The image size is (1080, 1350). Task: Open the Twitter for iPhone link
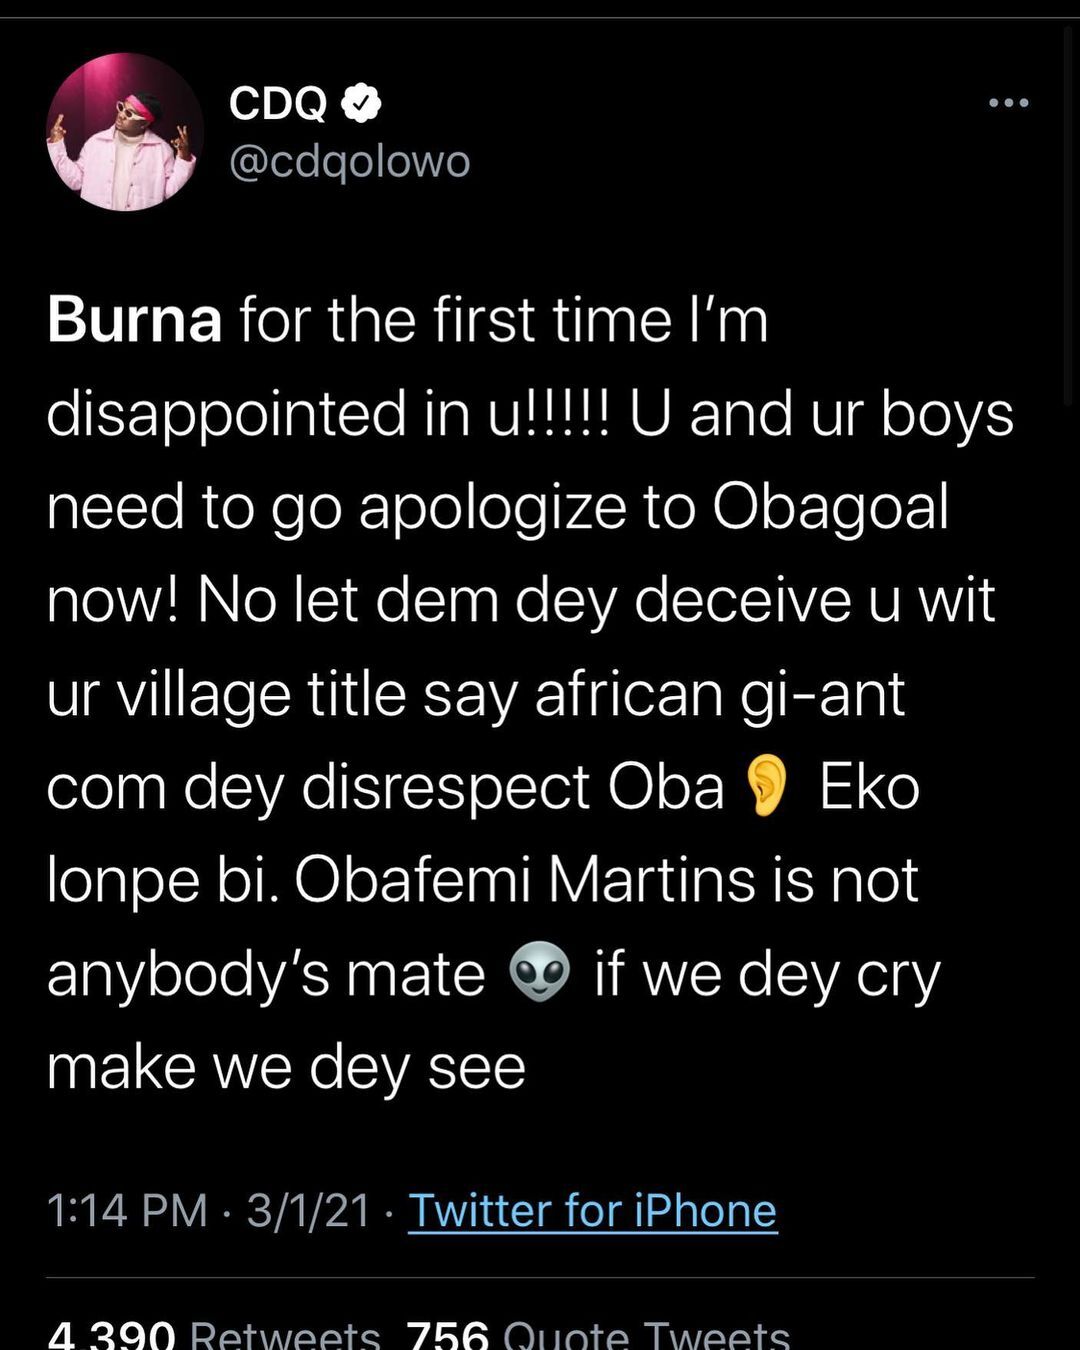(592, 1210)
